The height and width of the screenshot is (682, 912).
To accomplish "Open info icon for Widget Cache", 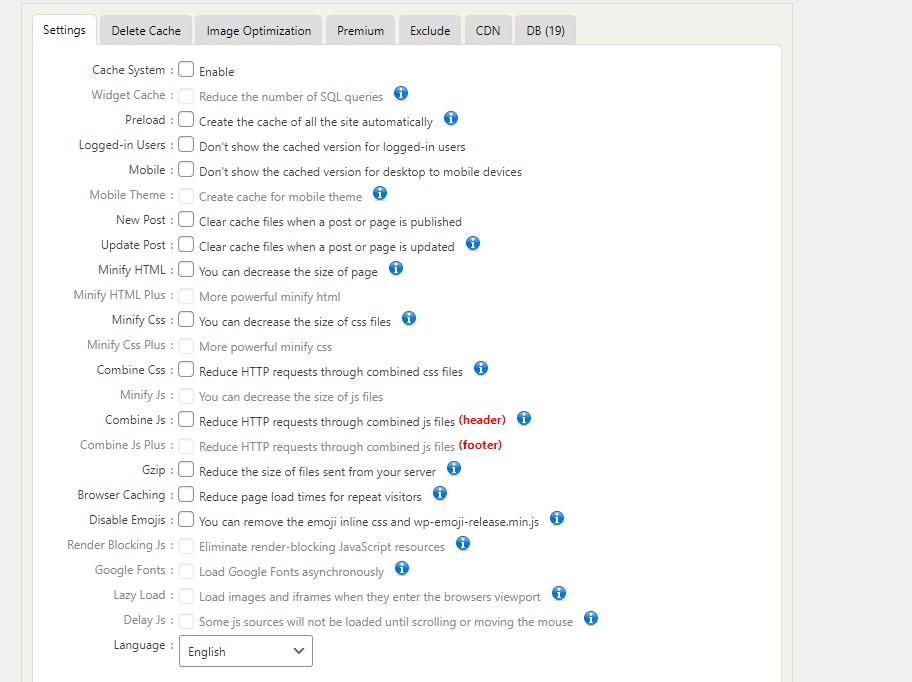I will click(x=401, y=93).
